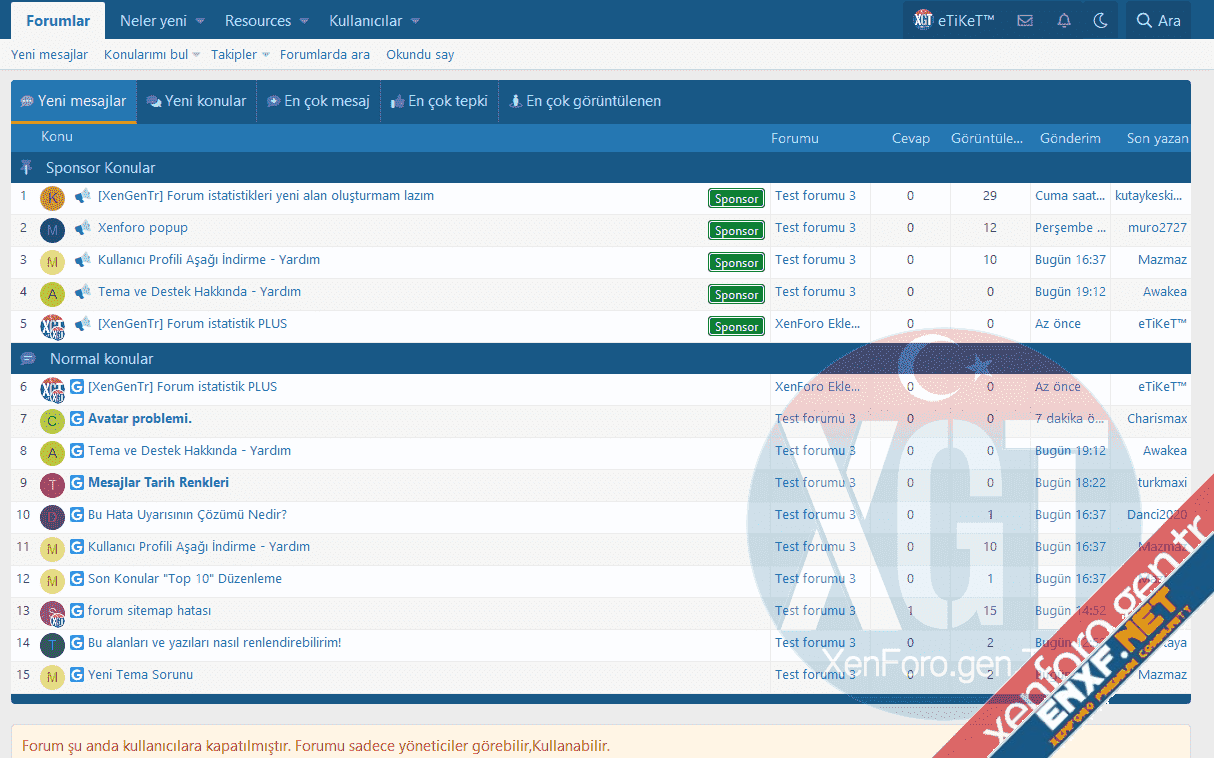1214x758 pixels.
Task: Click the pin icon beside Sponsor Konular
Action: pyautogui.click(x=27, y=168)
